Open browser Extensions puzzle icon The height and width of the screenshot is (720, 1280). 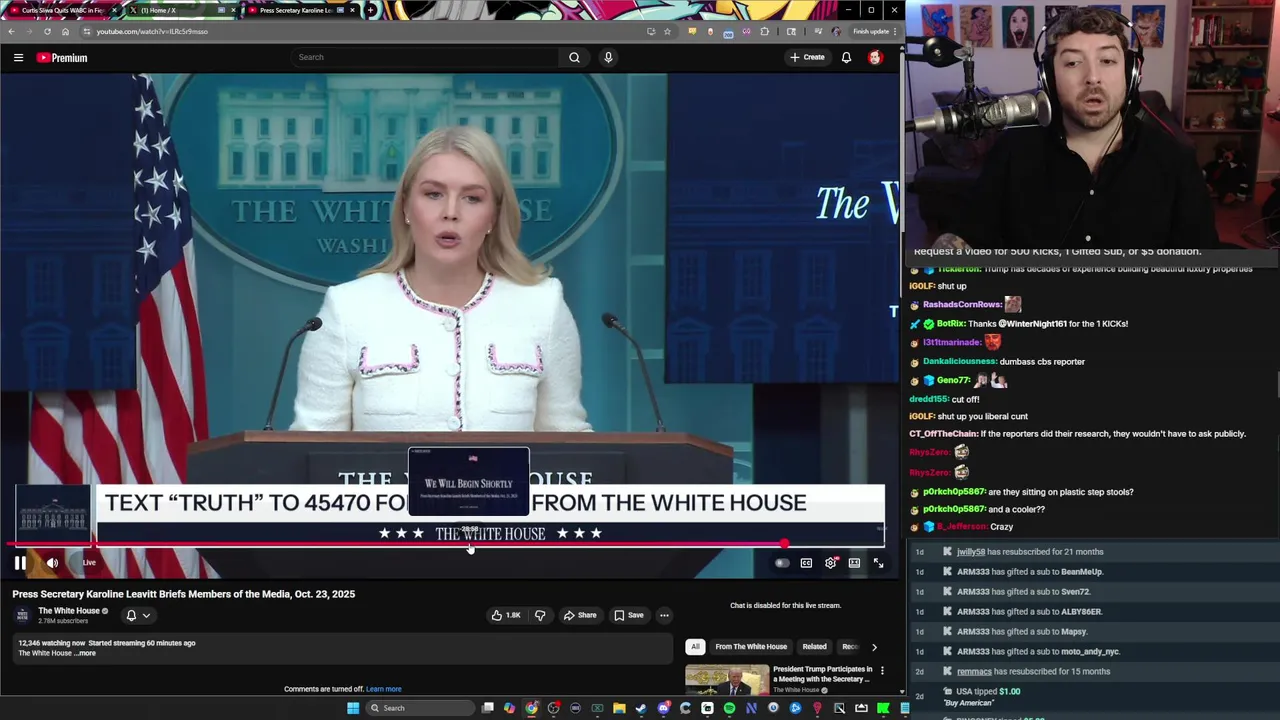[x=765, y=31]
